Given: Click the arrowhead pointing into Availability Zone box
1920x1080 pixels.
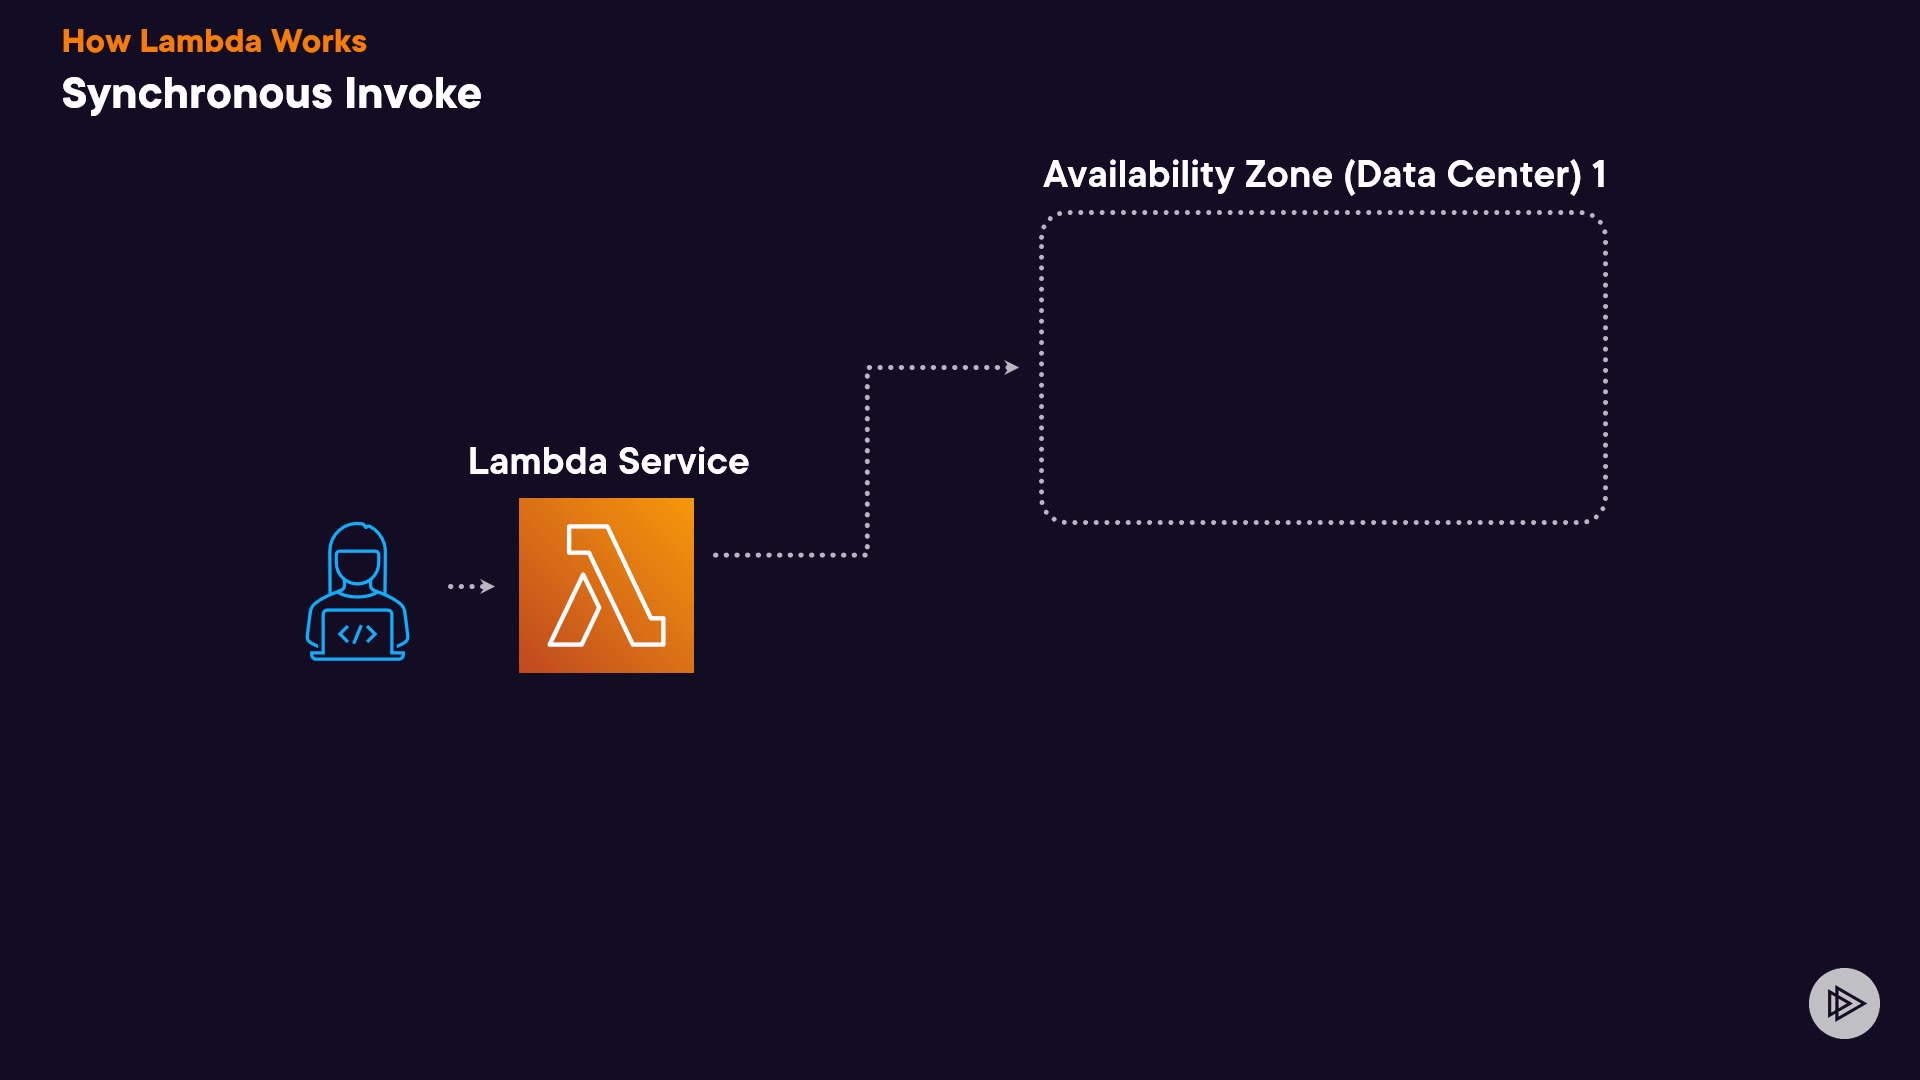Looking at the screenshot, I should point(1012,368).
